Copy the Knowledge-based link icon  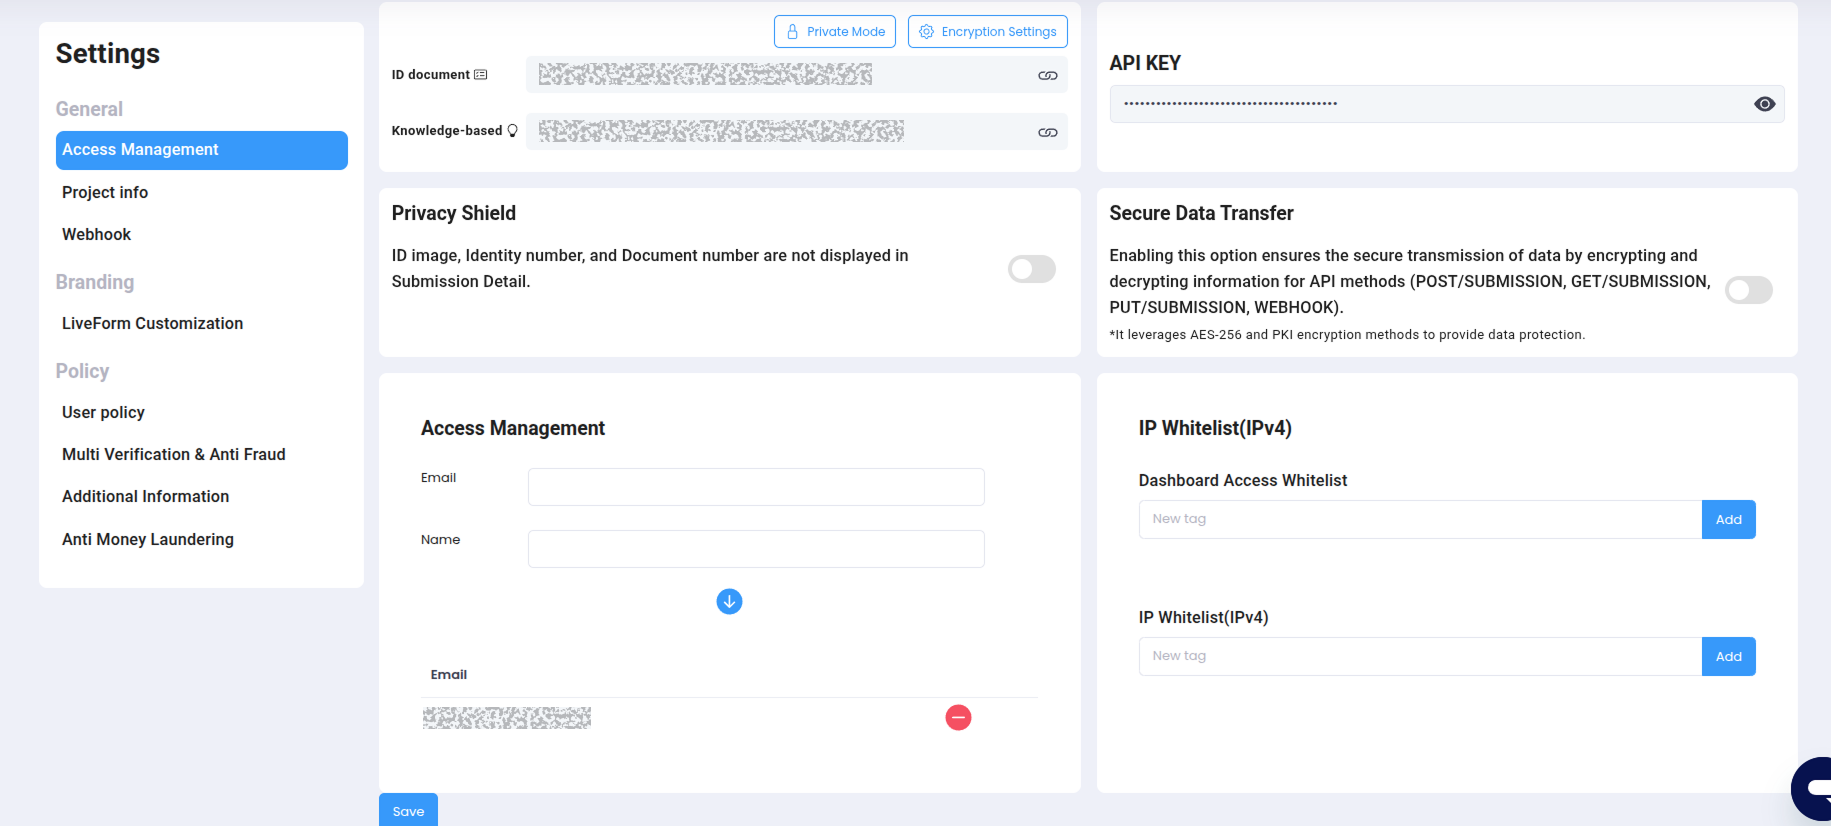[1047, 133]
